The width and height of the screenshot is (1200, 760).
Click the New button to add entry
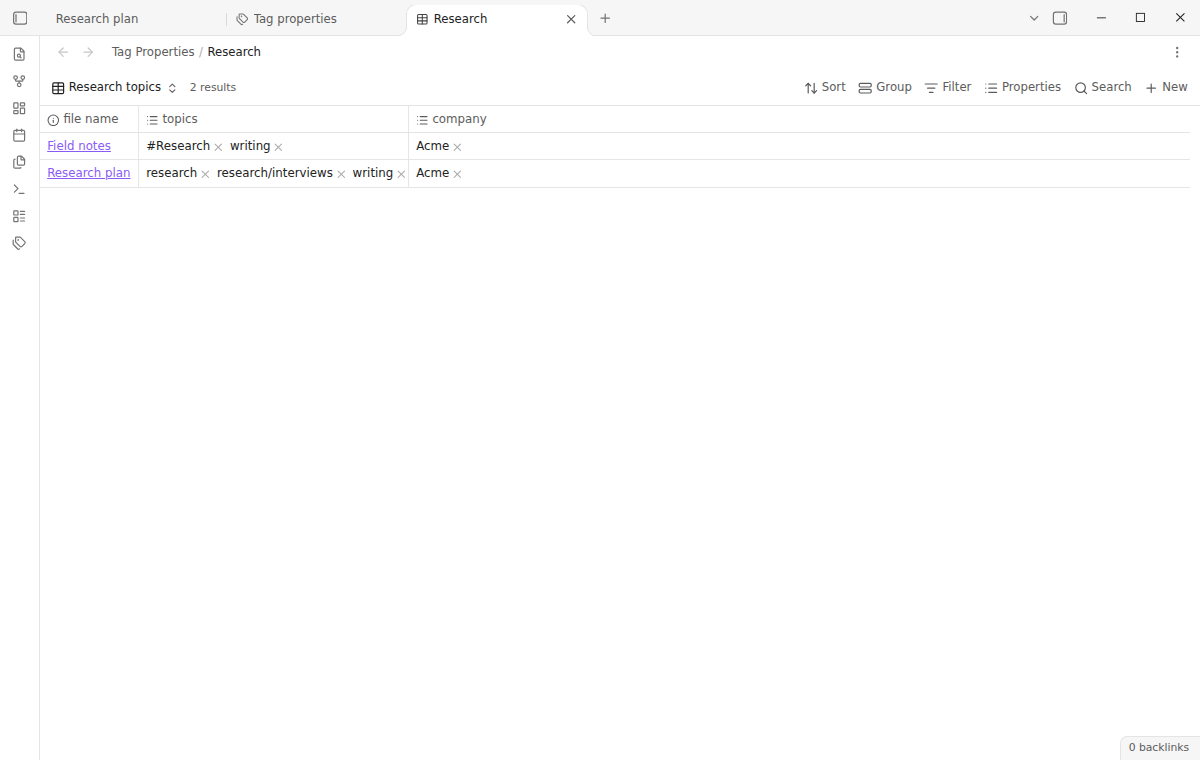[x=1166, y=88]
